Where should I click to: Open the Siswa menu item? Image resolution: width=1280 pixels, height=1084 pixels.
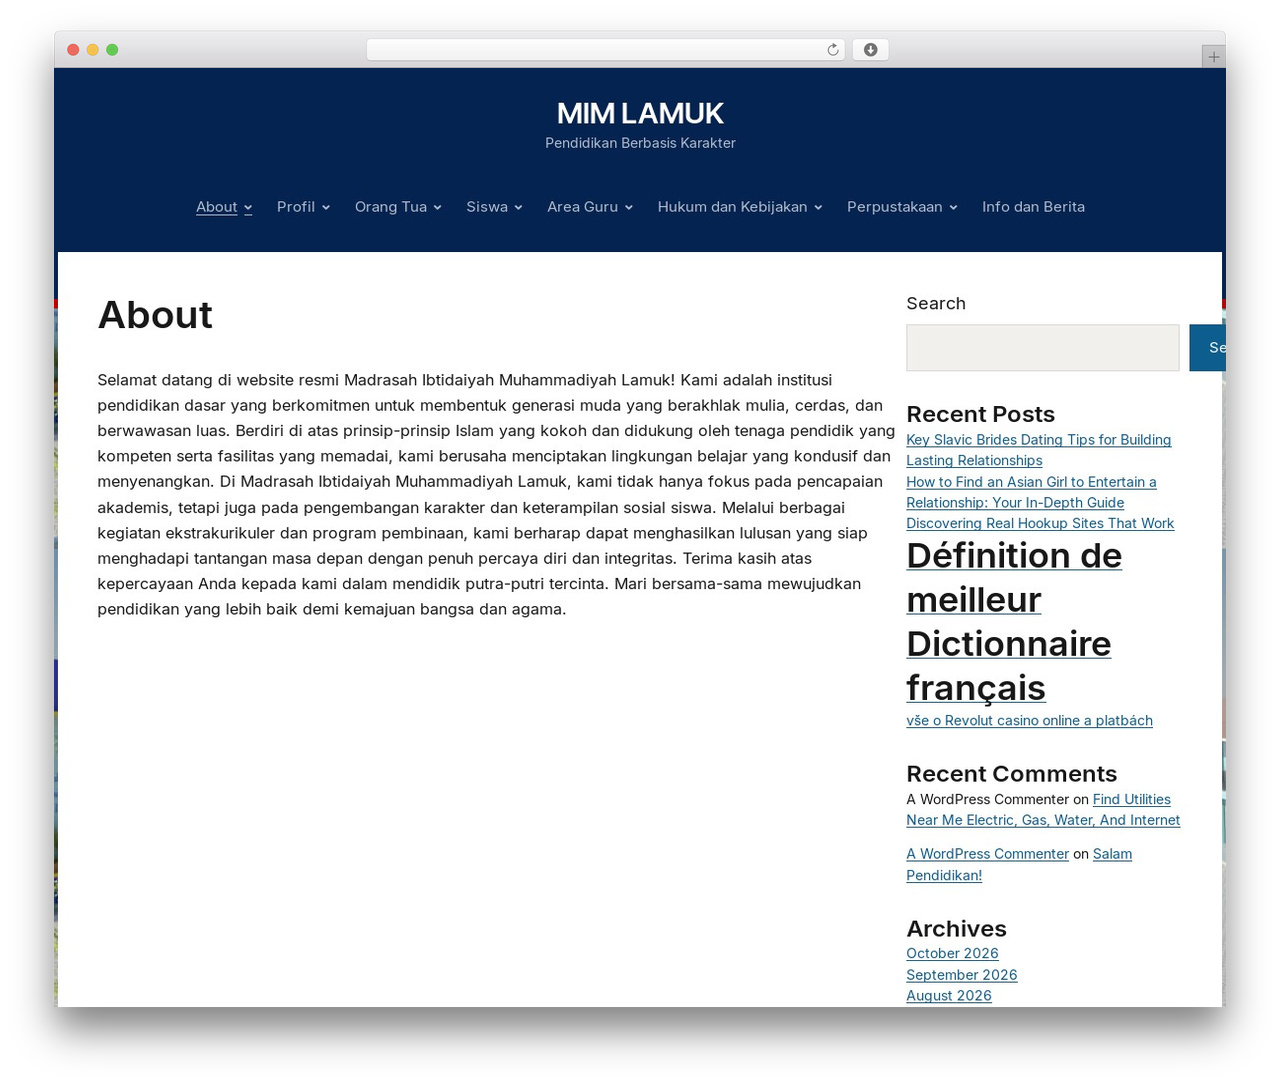point(487,207)
